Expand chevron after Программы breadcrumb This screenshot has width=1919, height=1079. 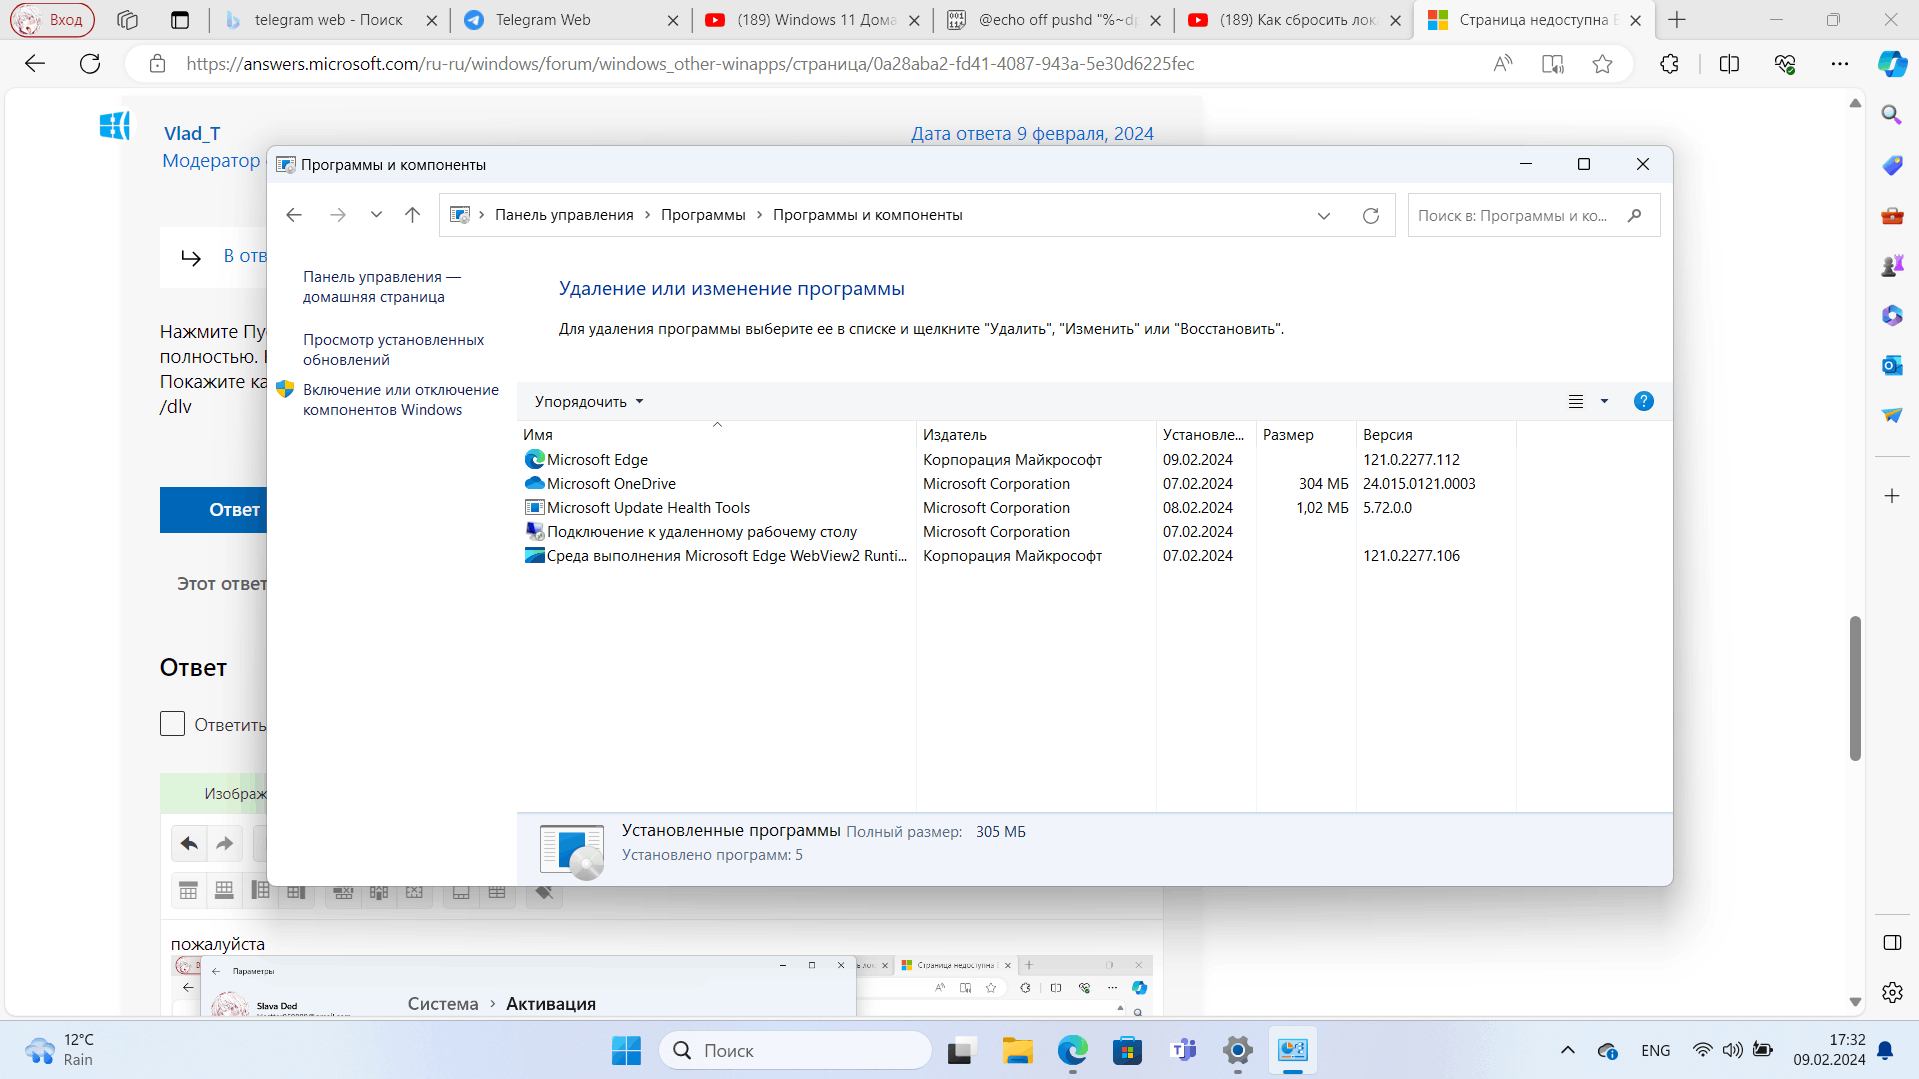(759, 215)
